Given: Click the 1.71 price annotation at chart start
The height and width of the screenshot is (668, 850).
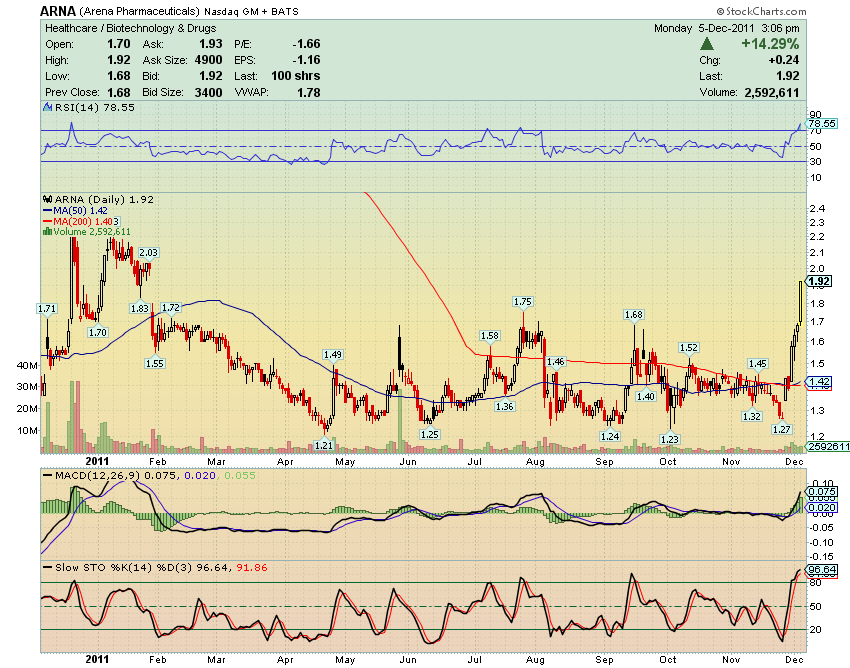Looking at the screenshot, I should coord(47,309).
